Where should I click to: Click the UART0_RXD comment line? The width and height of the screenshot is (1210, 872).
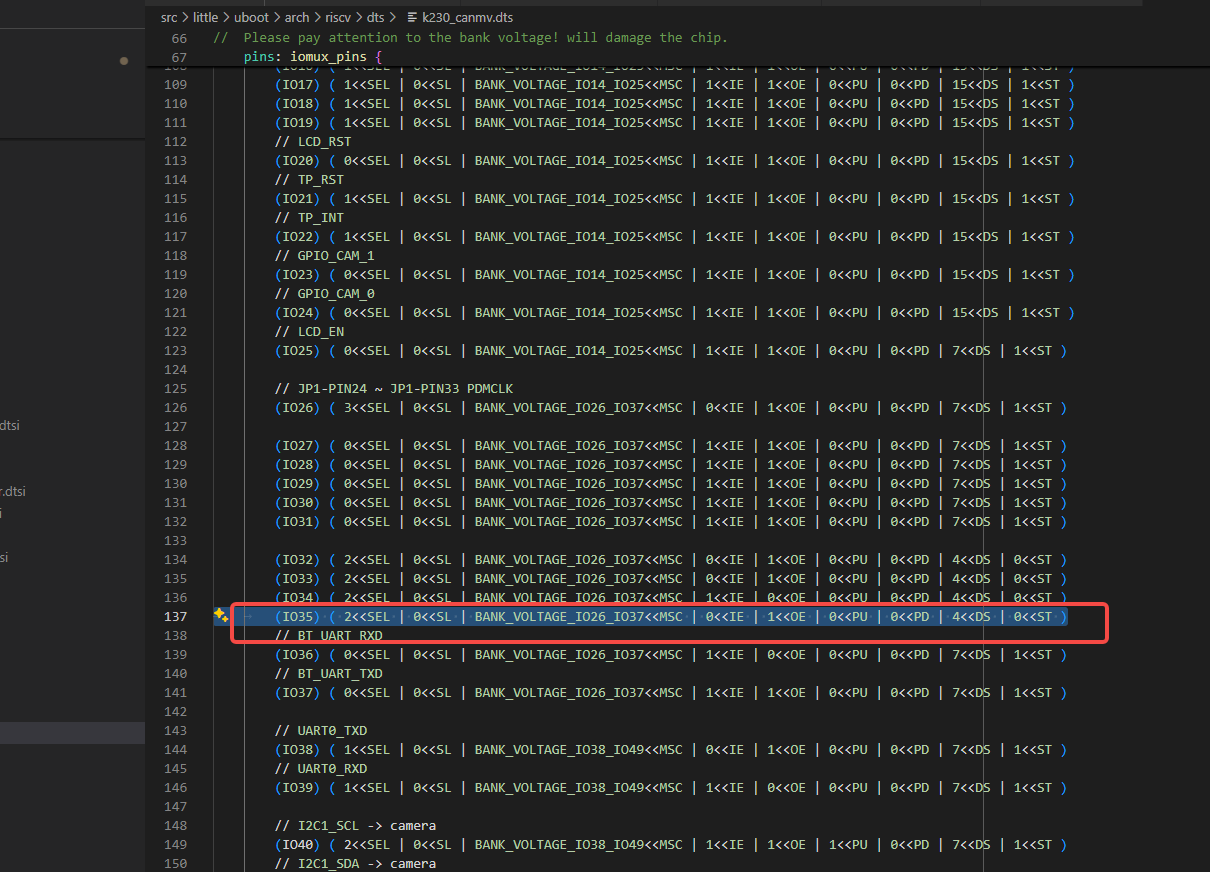pyautogui.click(x=332, y=769)
